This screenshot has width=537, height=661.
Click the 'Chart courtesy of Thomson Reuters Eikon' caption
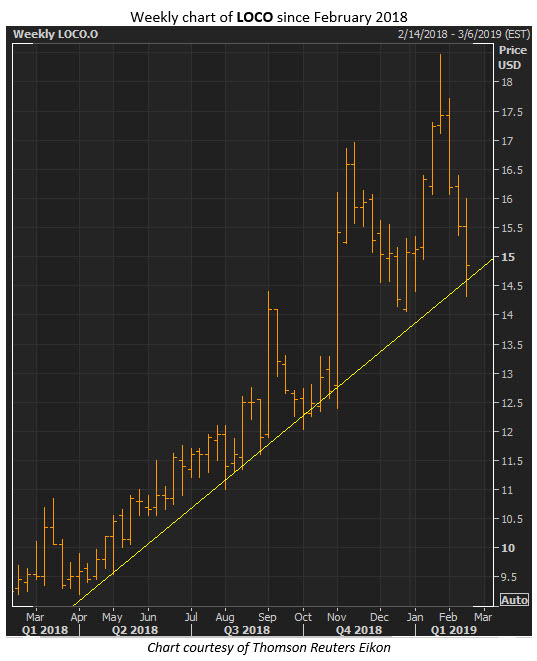coord(268,647)
